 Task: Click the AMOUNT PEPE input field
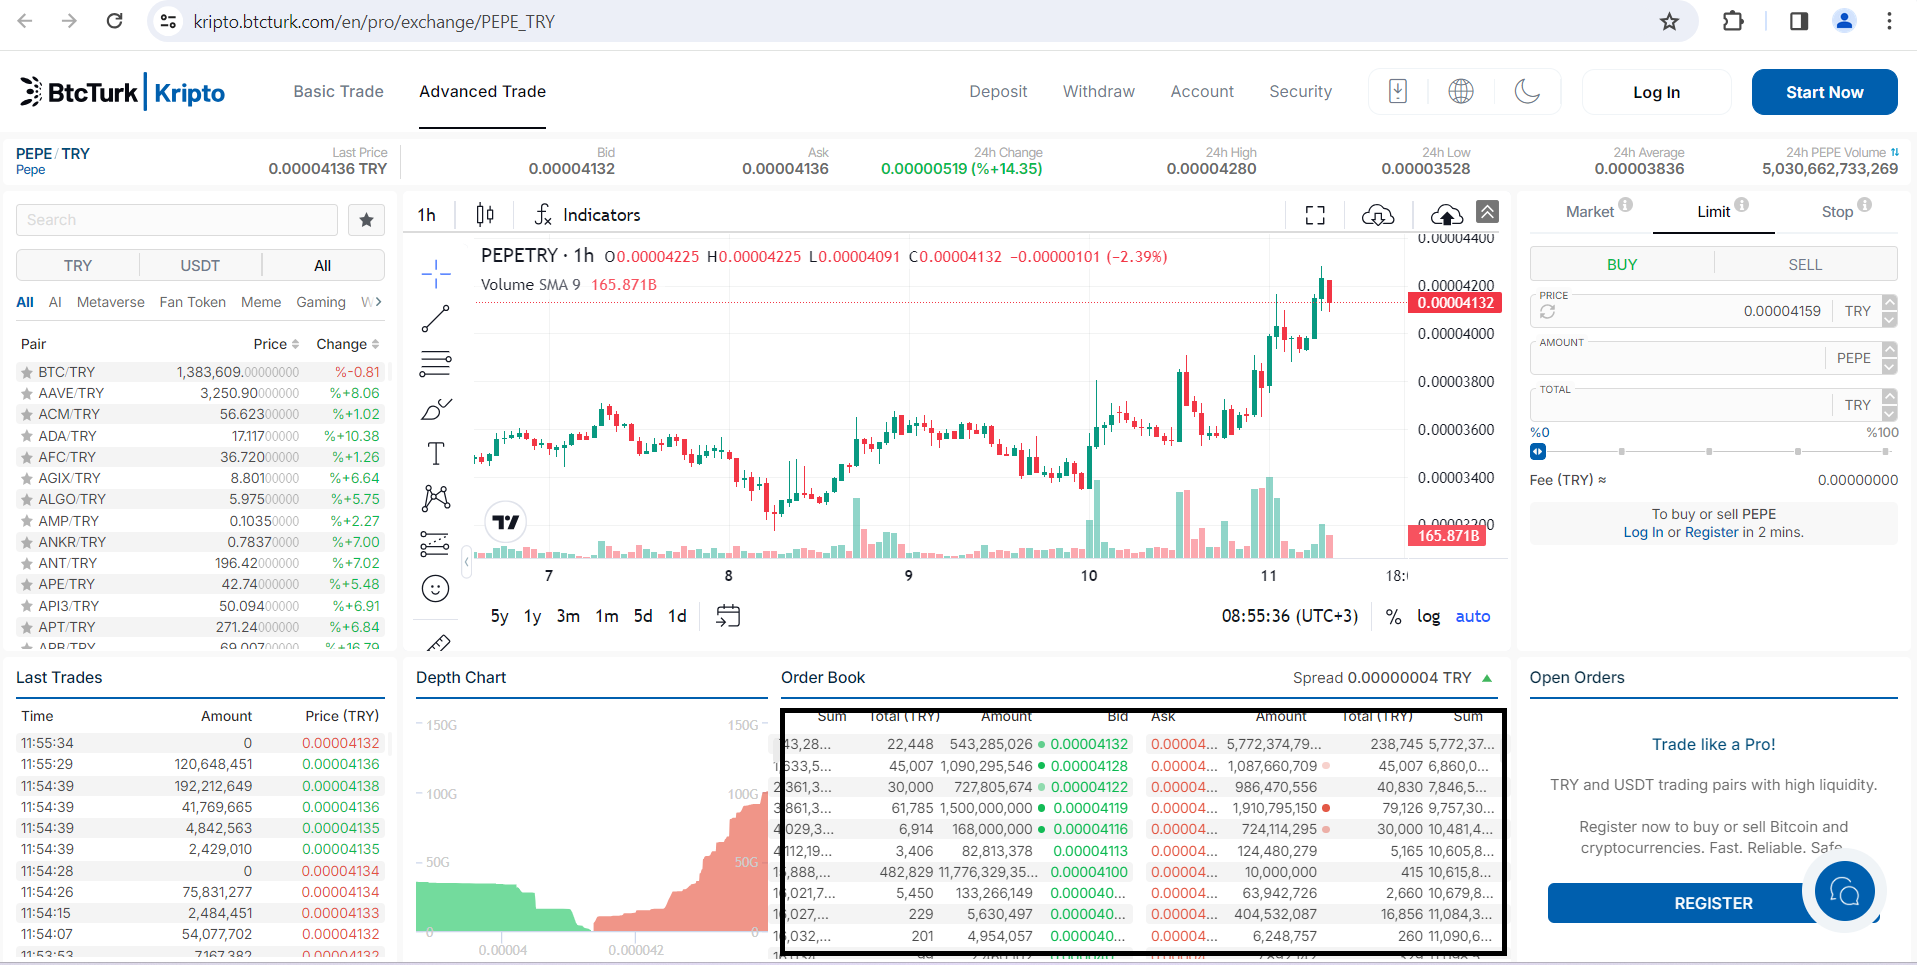coord(1679,358)
